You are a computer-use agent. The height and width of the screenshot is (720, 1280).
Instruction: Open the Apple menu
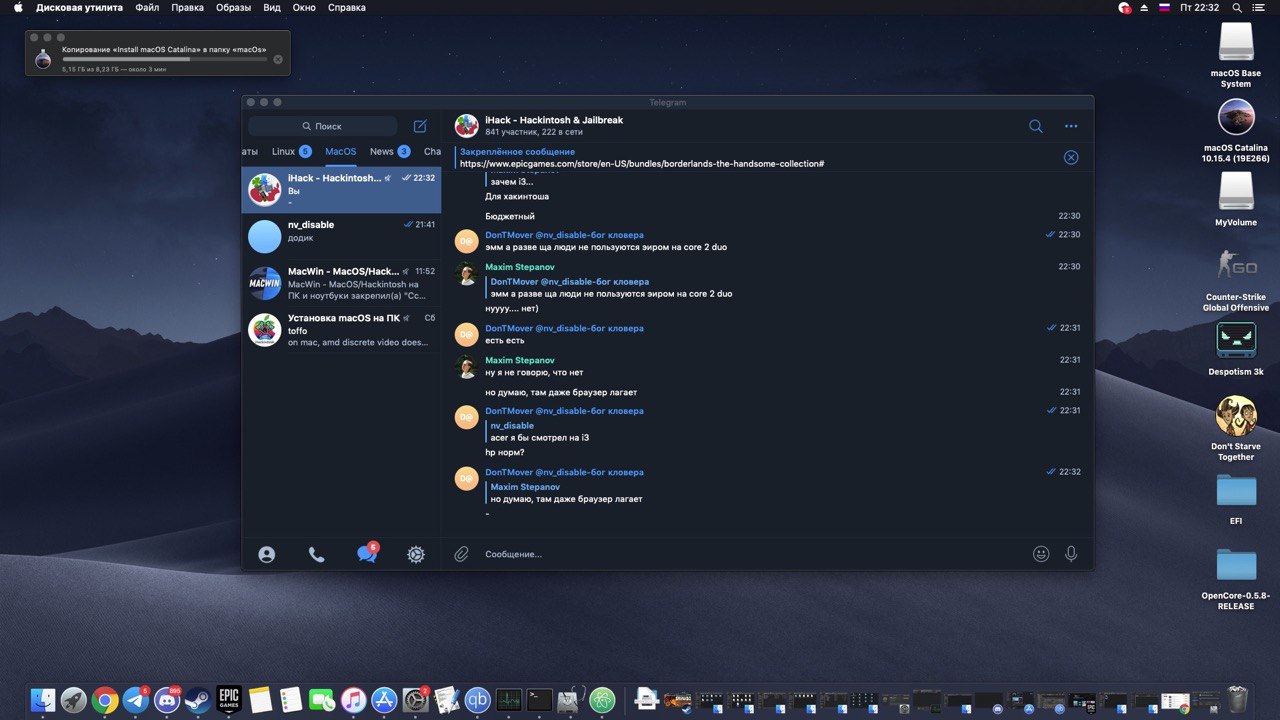point(18,7)
